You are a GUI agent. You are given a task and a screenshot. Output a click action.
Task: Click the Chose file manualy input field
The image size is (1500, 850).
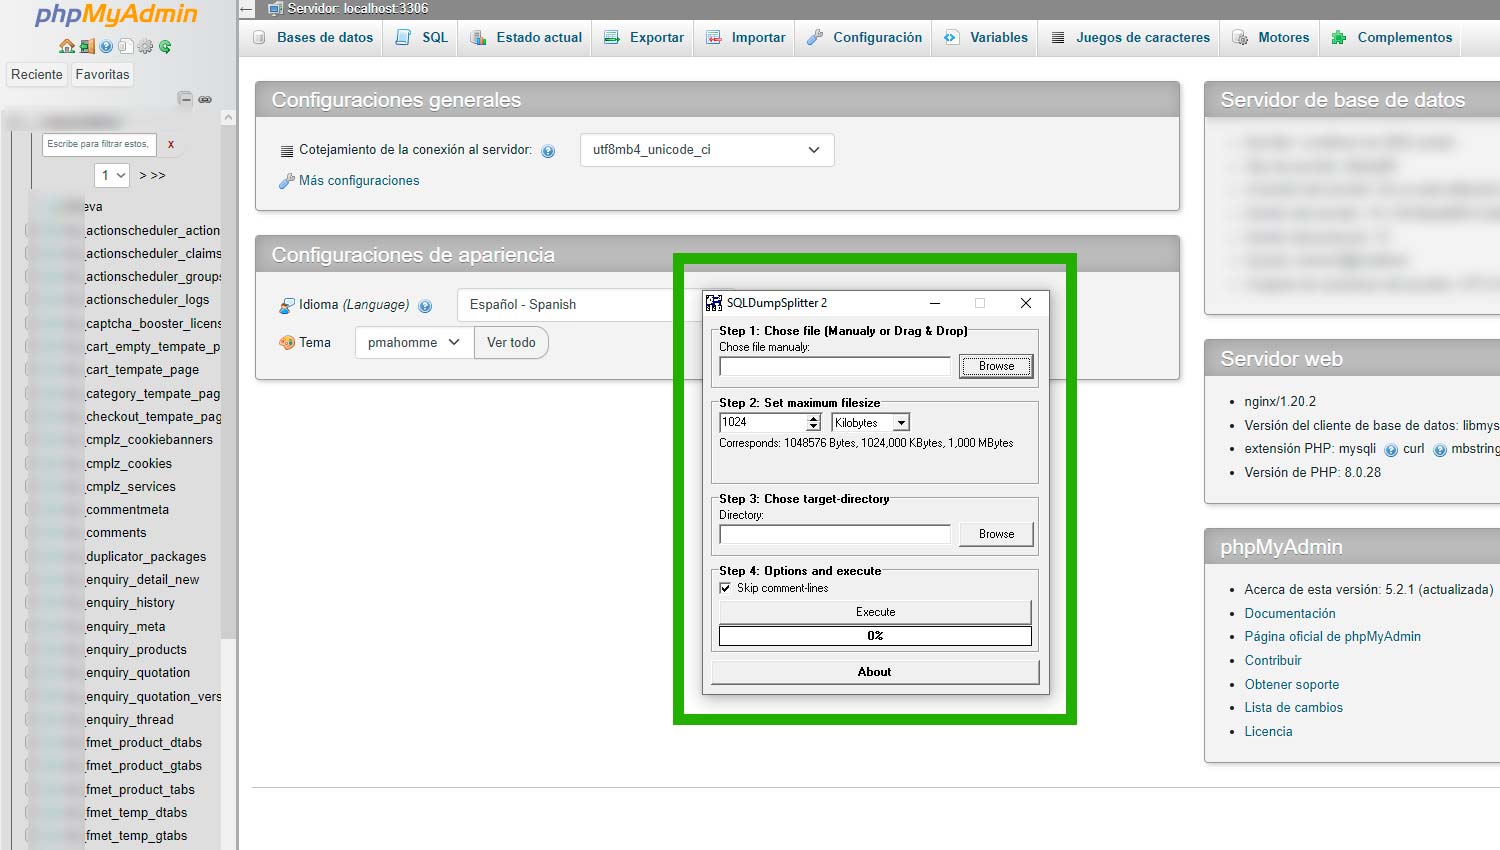tap(835, 366)
